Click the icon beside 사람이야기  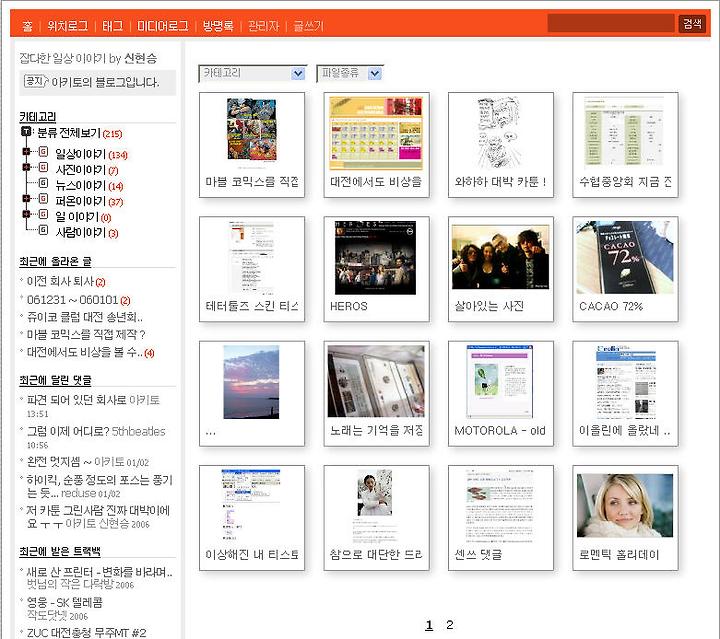point(43,230)
